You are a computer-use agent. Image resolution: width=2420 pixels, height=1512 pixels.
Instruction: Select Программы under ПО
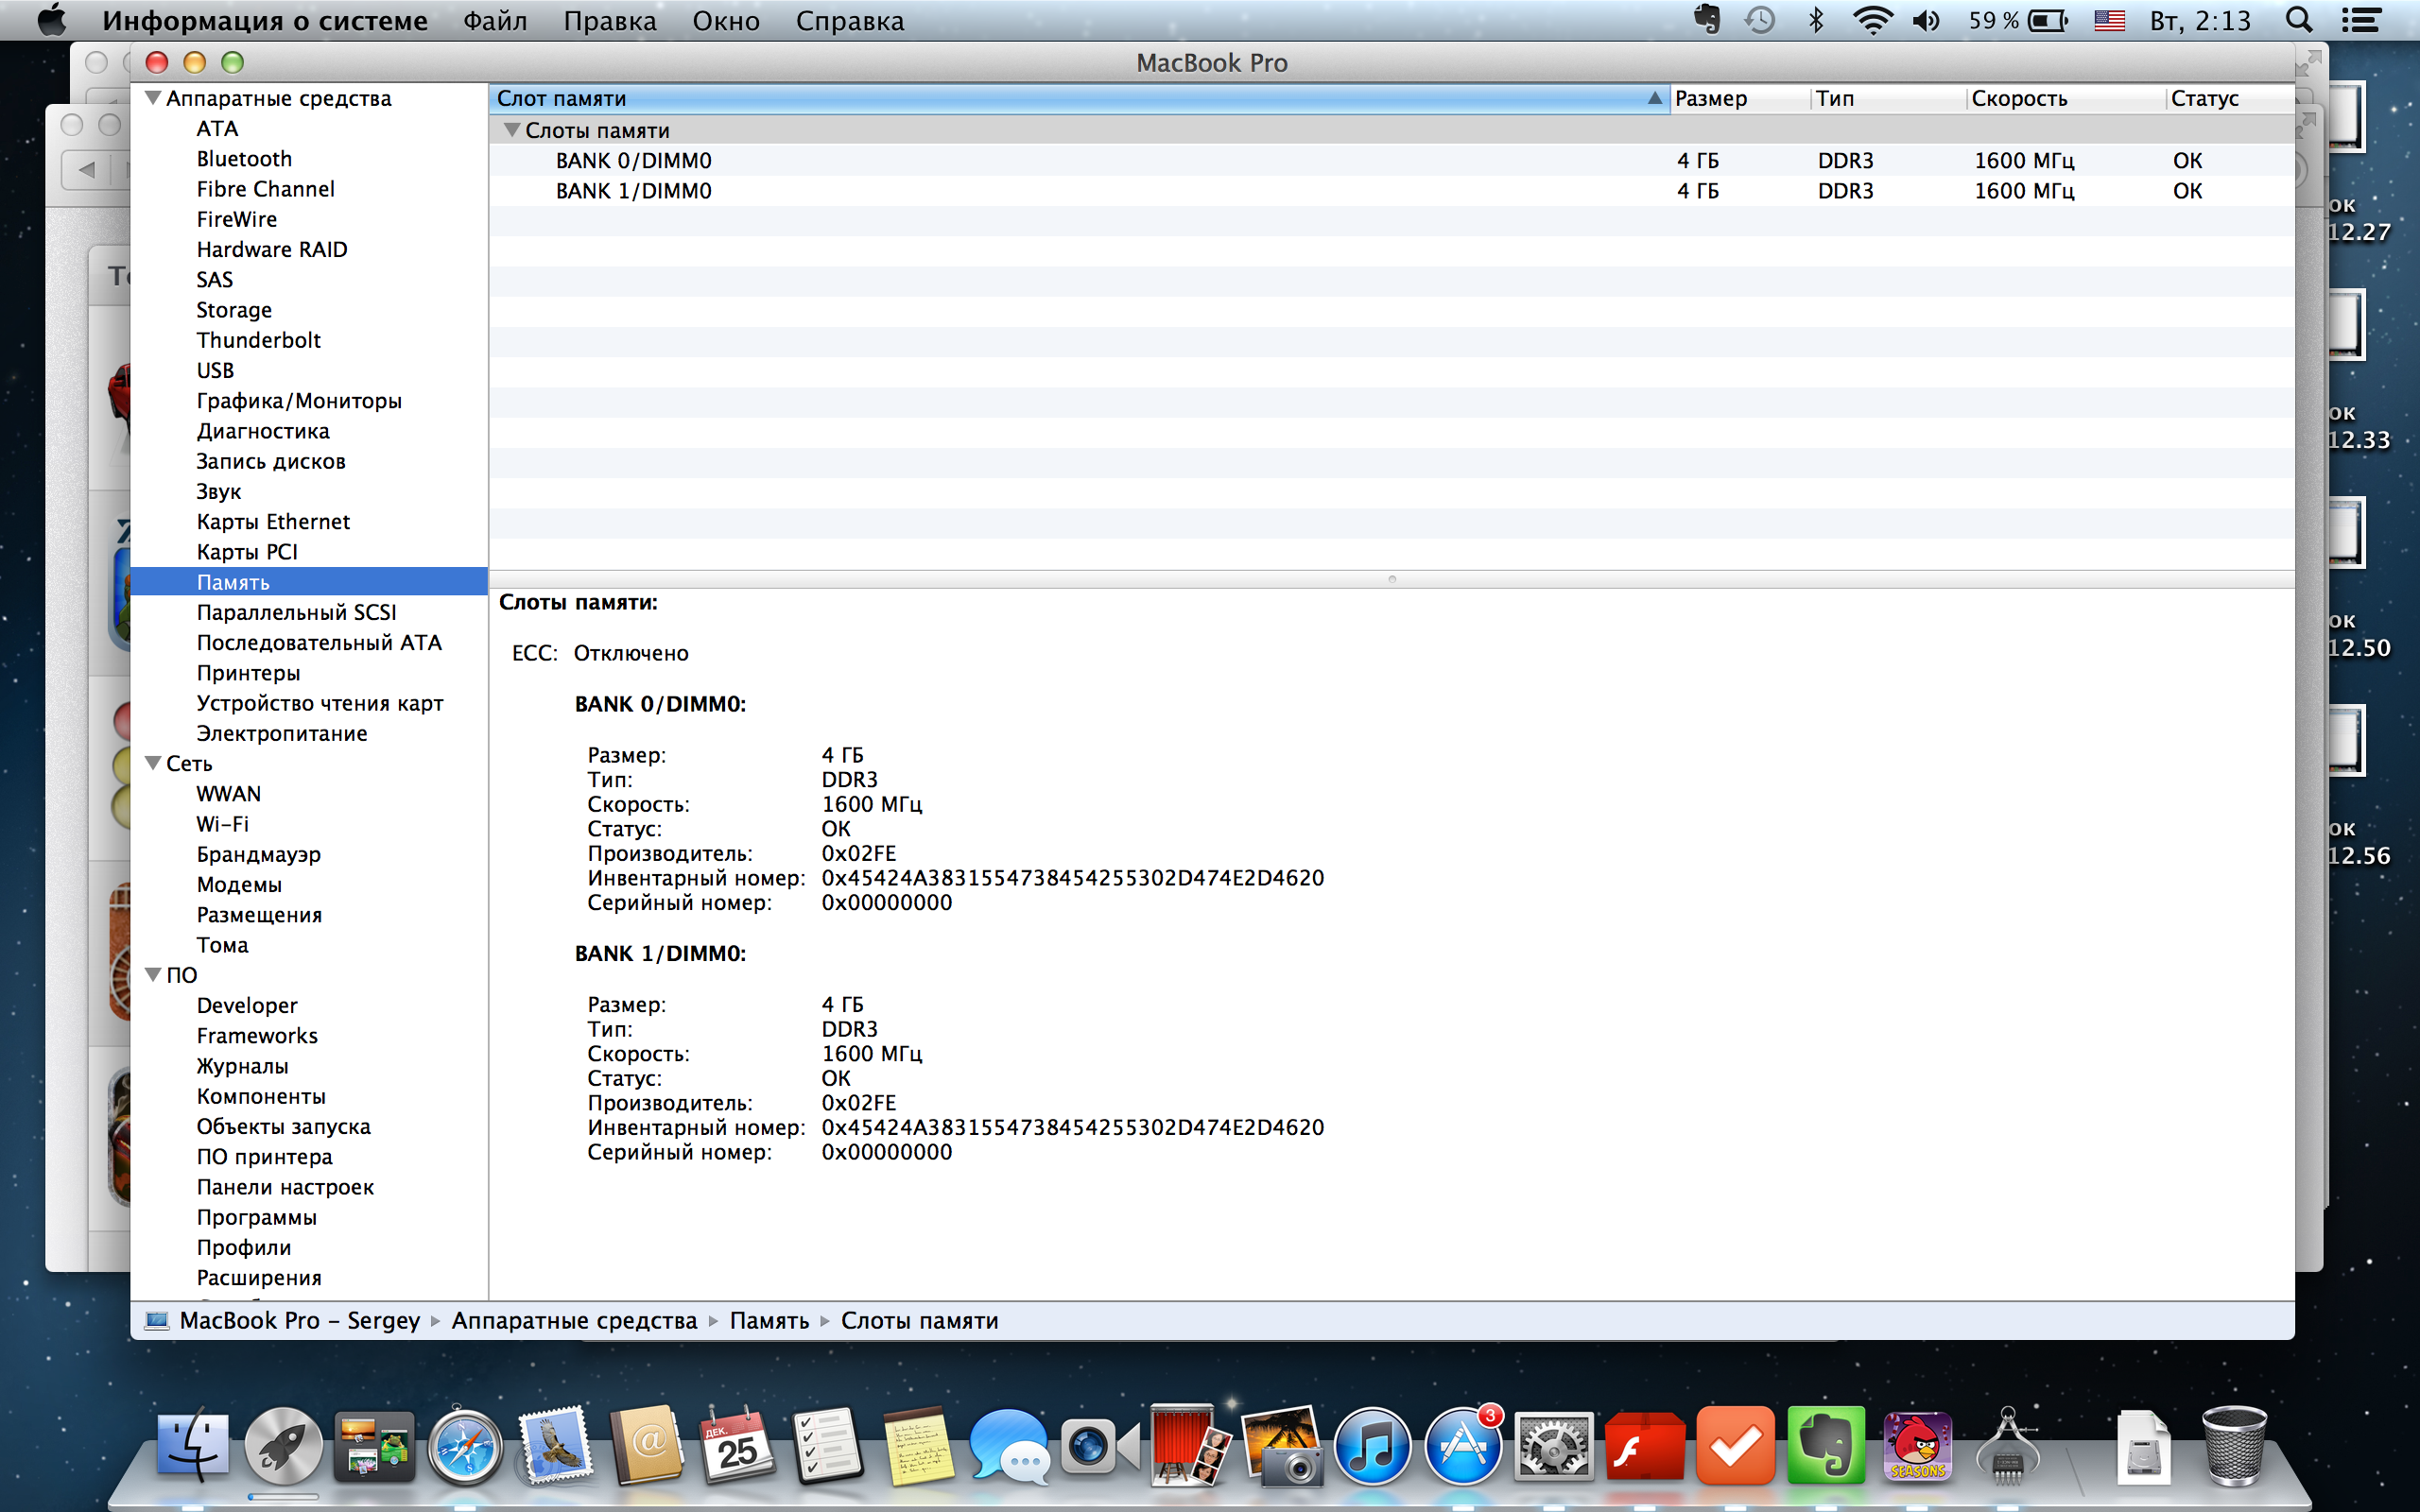coord(256,1217)
